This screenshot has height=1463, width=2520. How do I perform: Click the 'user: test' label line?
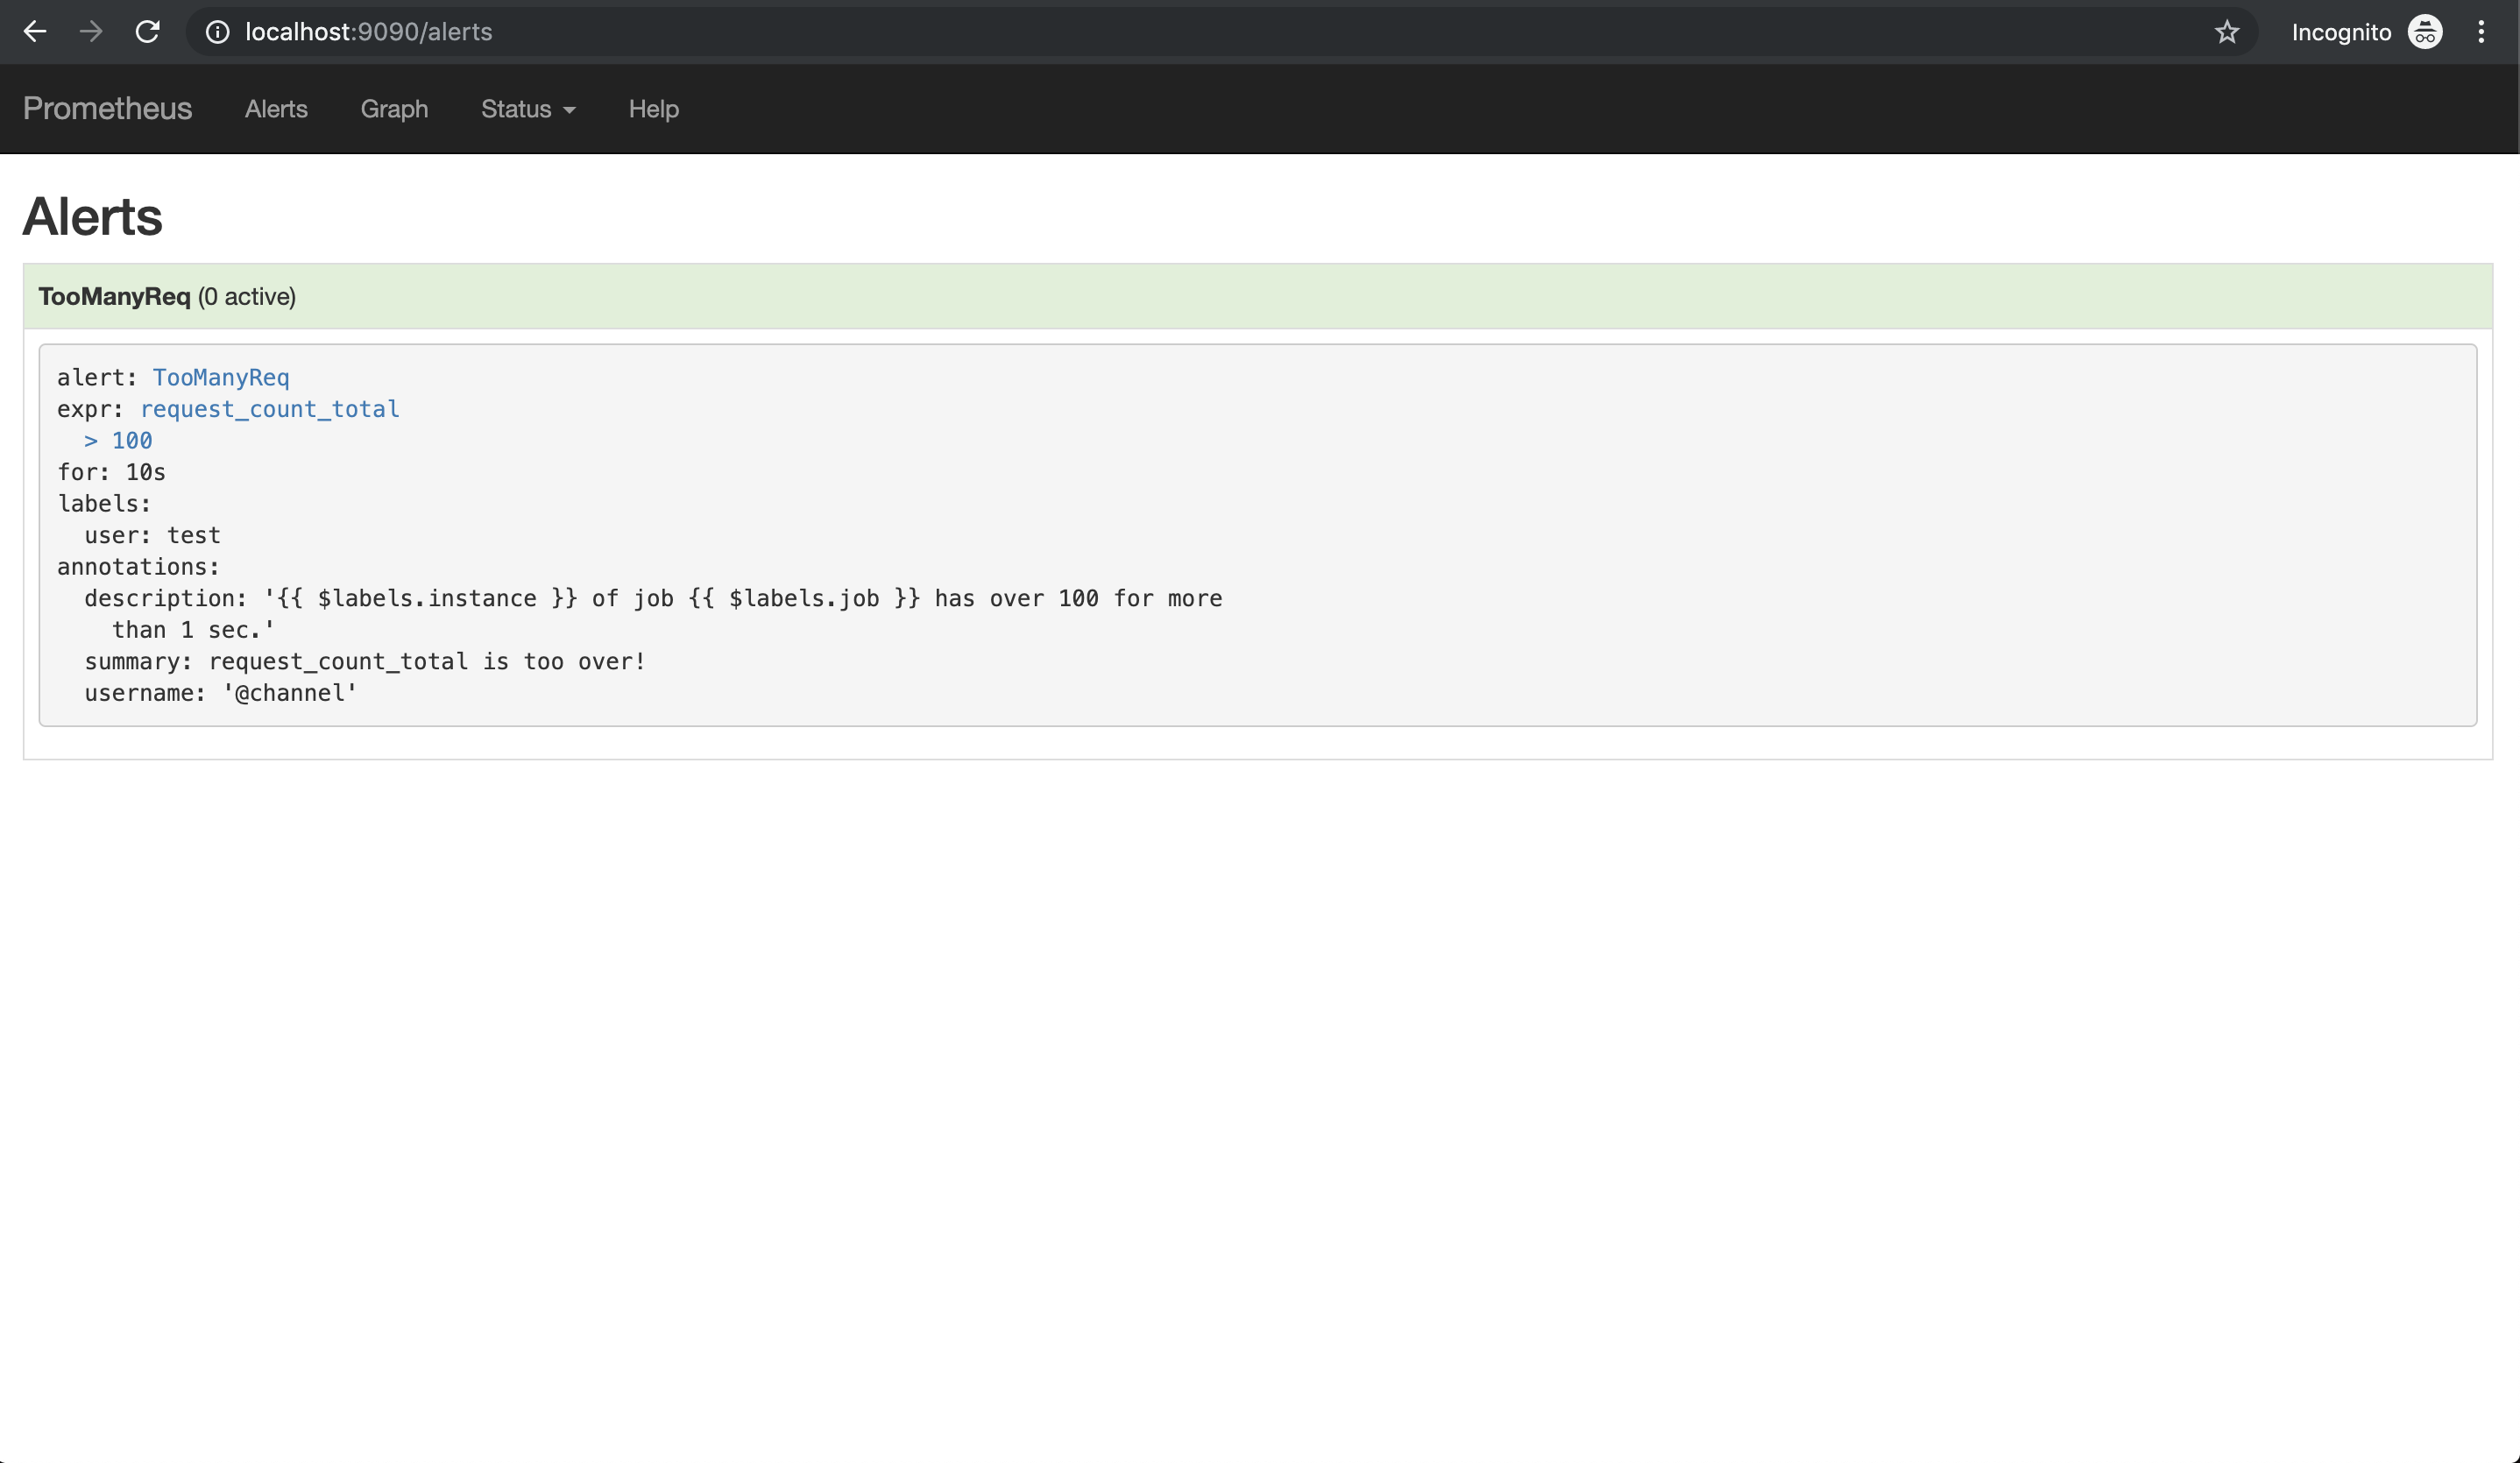pos(152,535)
